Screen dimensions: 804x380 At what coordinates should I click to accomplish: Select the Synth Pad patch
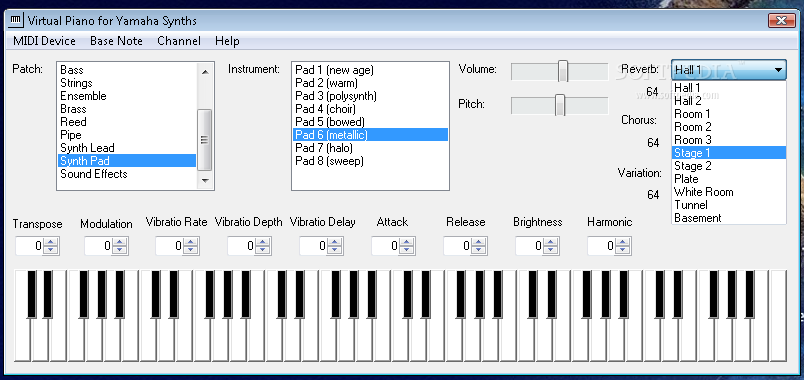tap(127, 161)
